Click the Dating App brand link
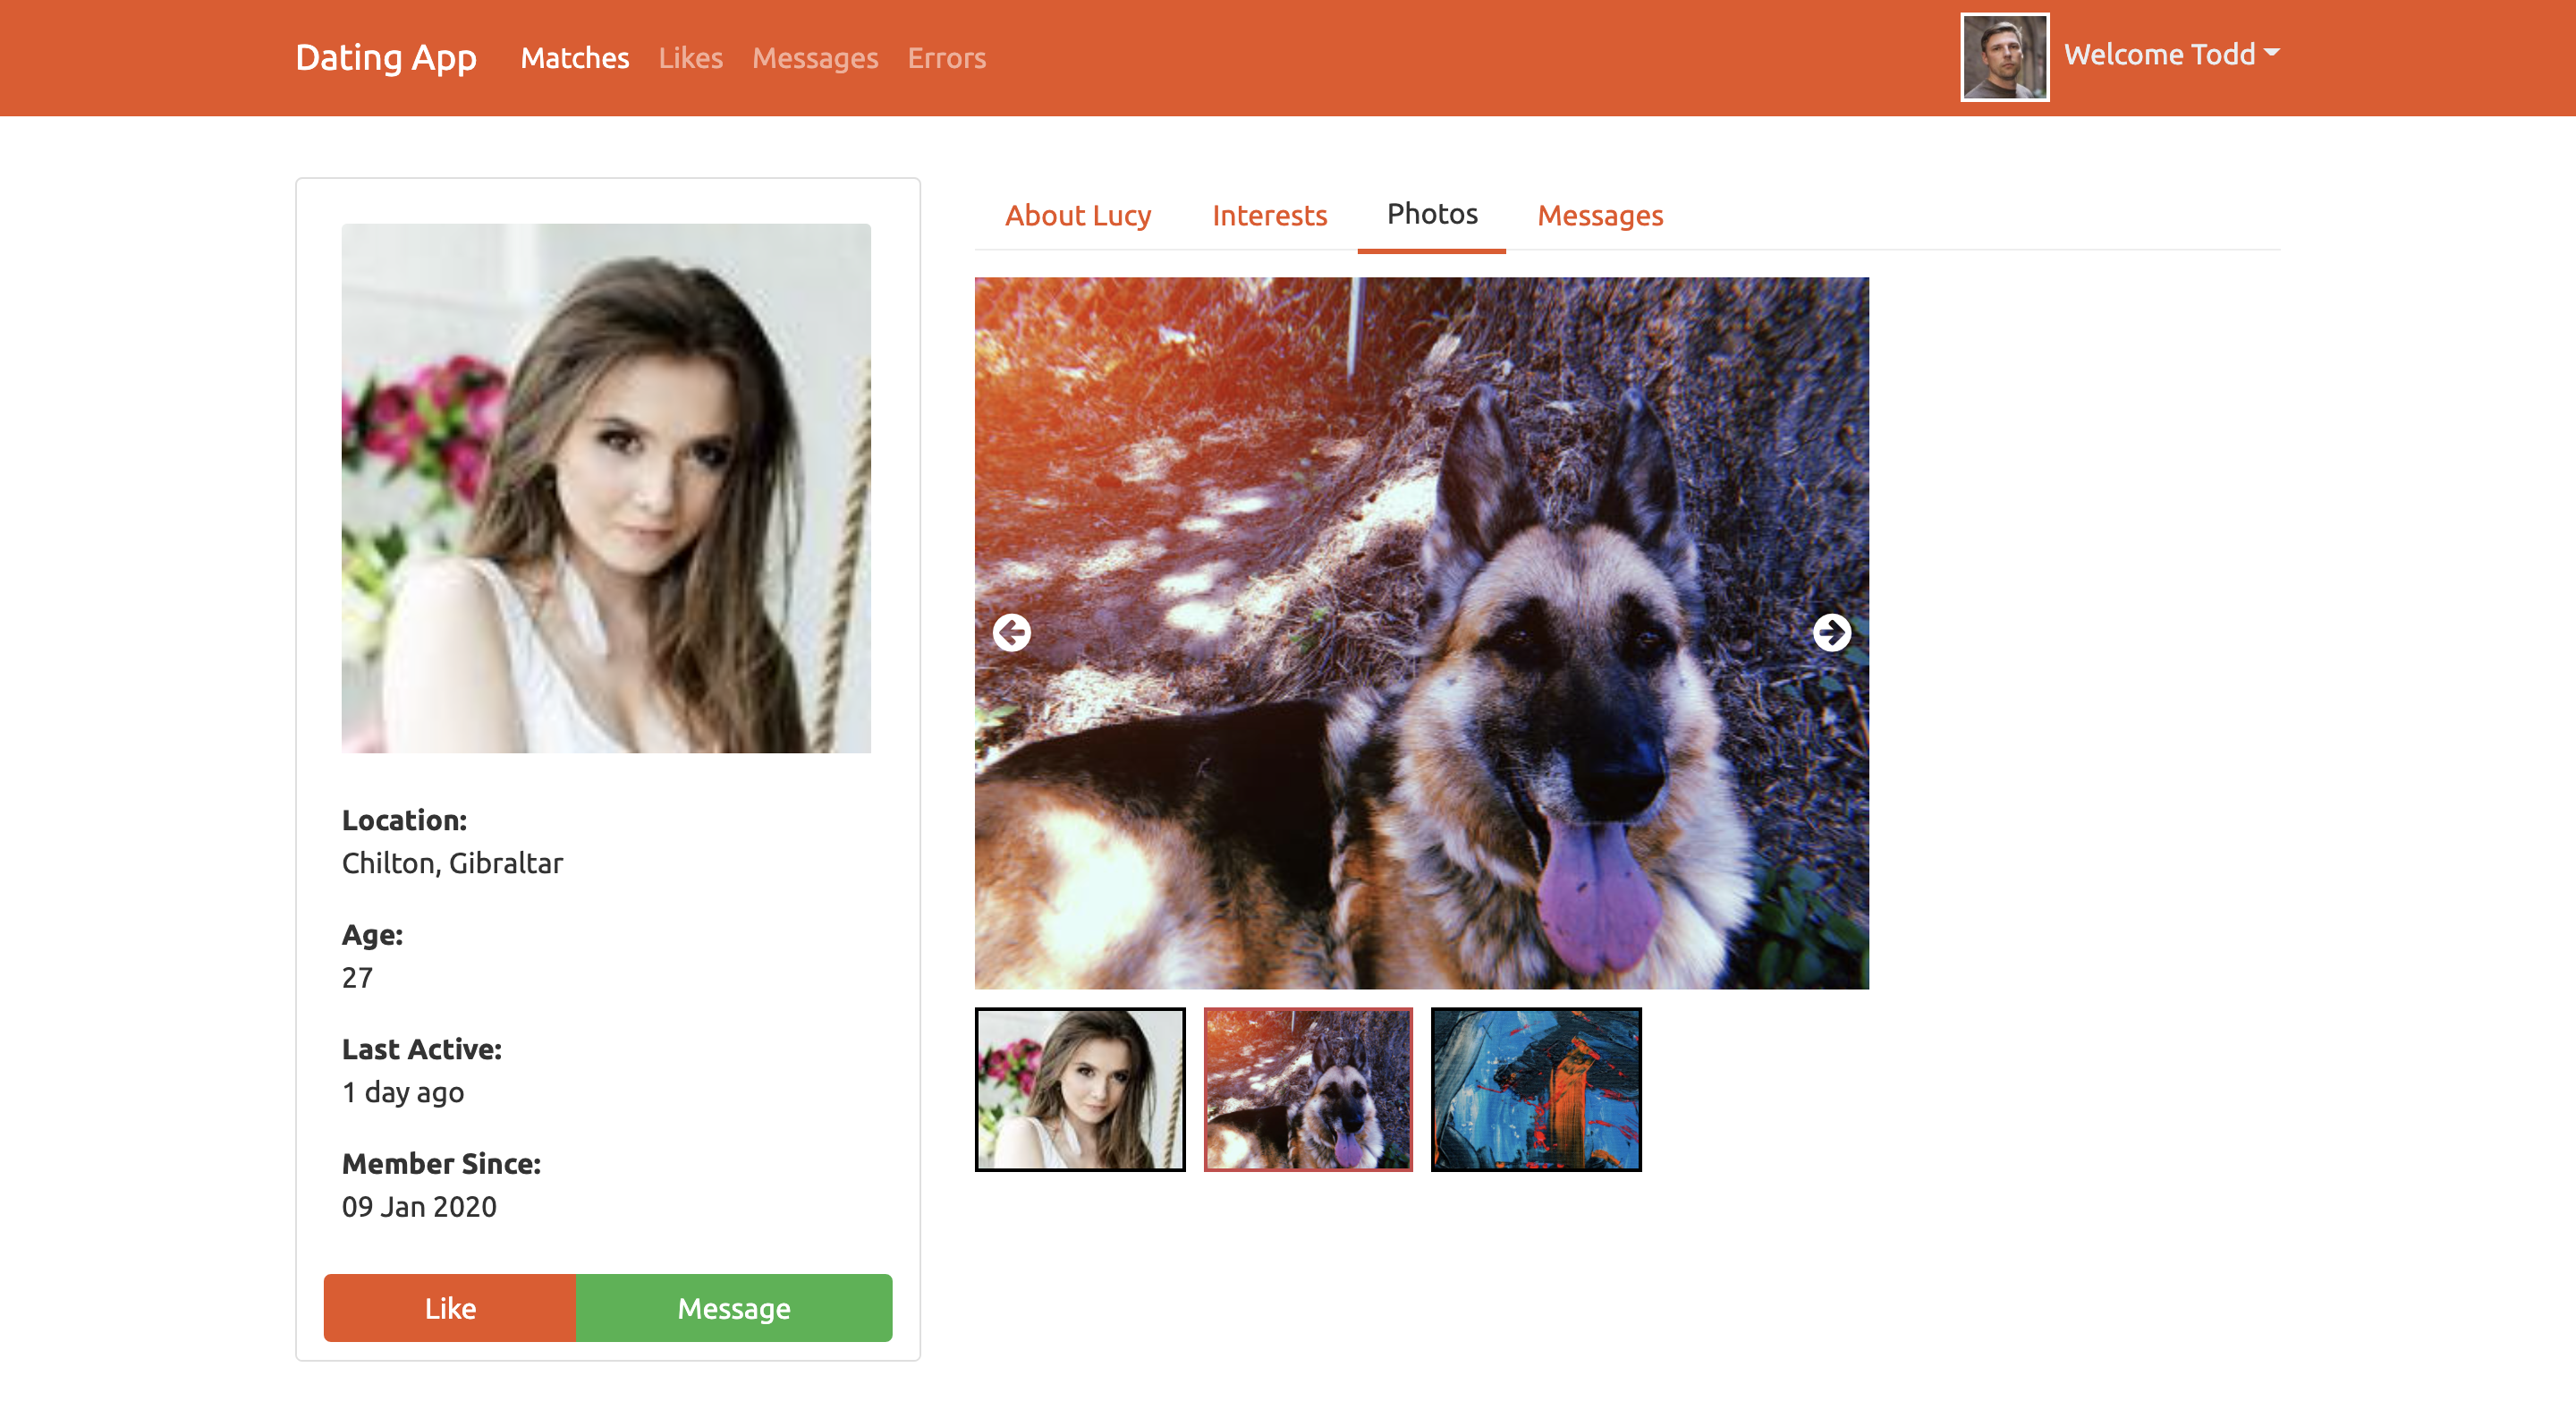 tap(386, 58)
